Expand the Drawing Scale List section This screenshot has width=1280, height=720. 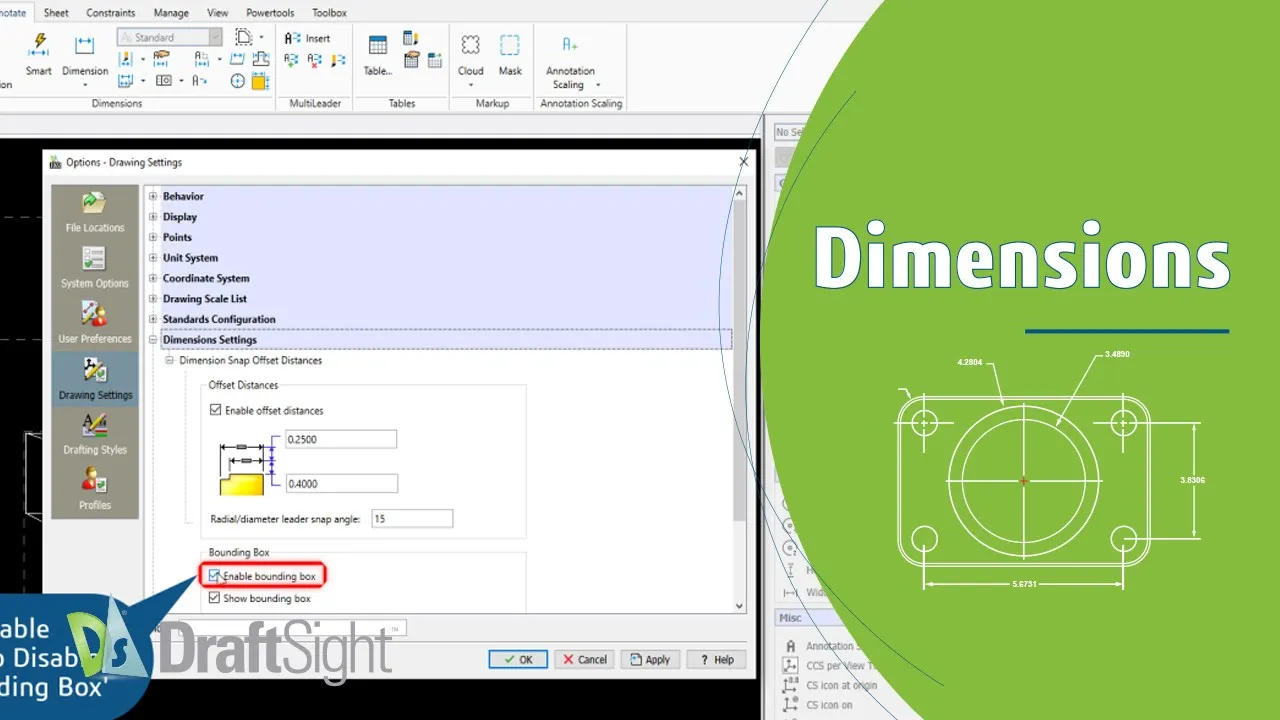153,299
